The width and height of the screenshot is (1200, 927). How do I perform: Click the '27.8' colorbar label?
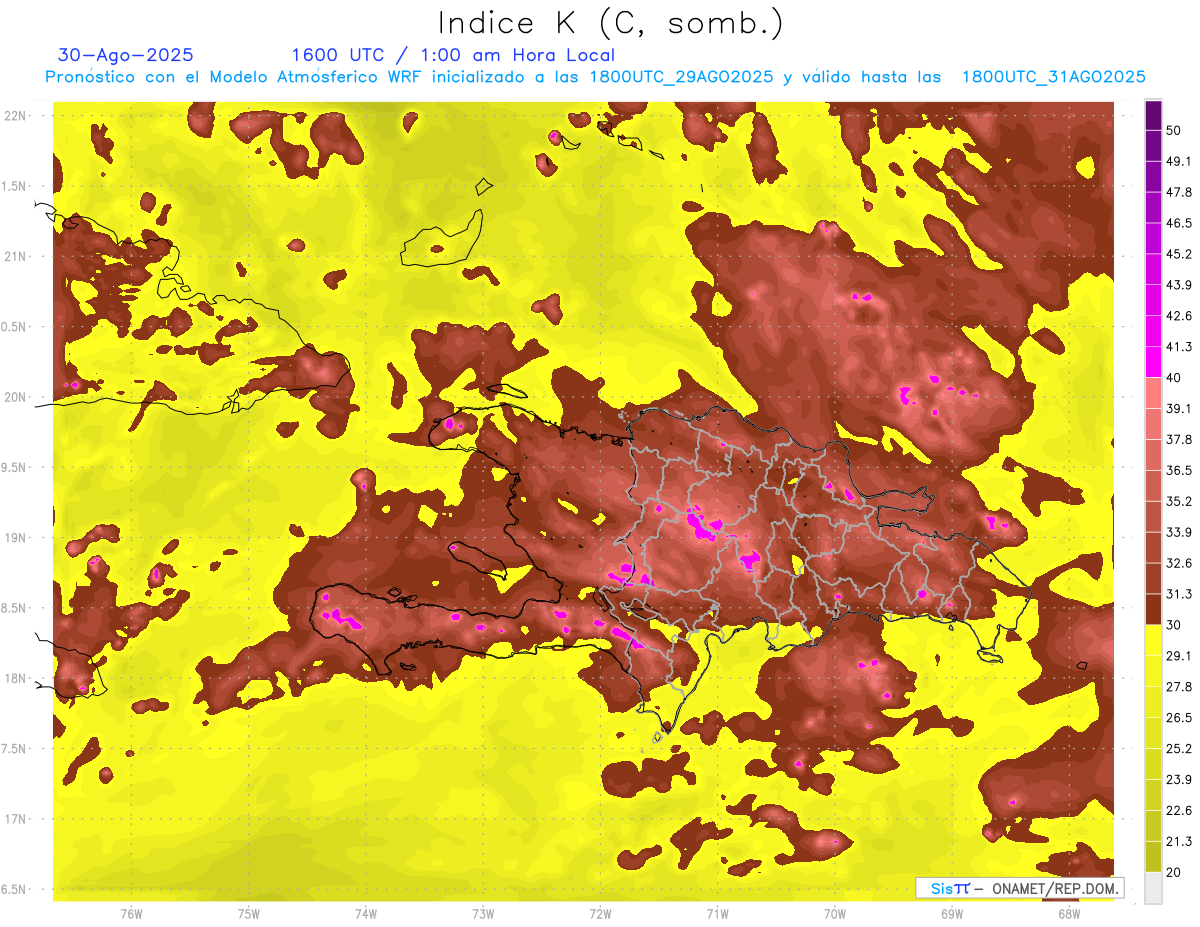pos(1178,687)
